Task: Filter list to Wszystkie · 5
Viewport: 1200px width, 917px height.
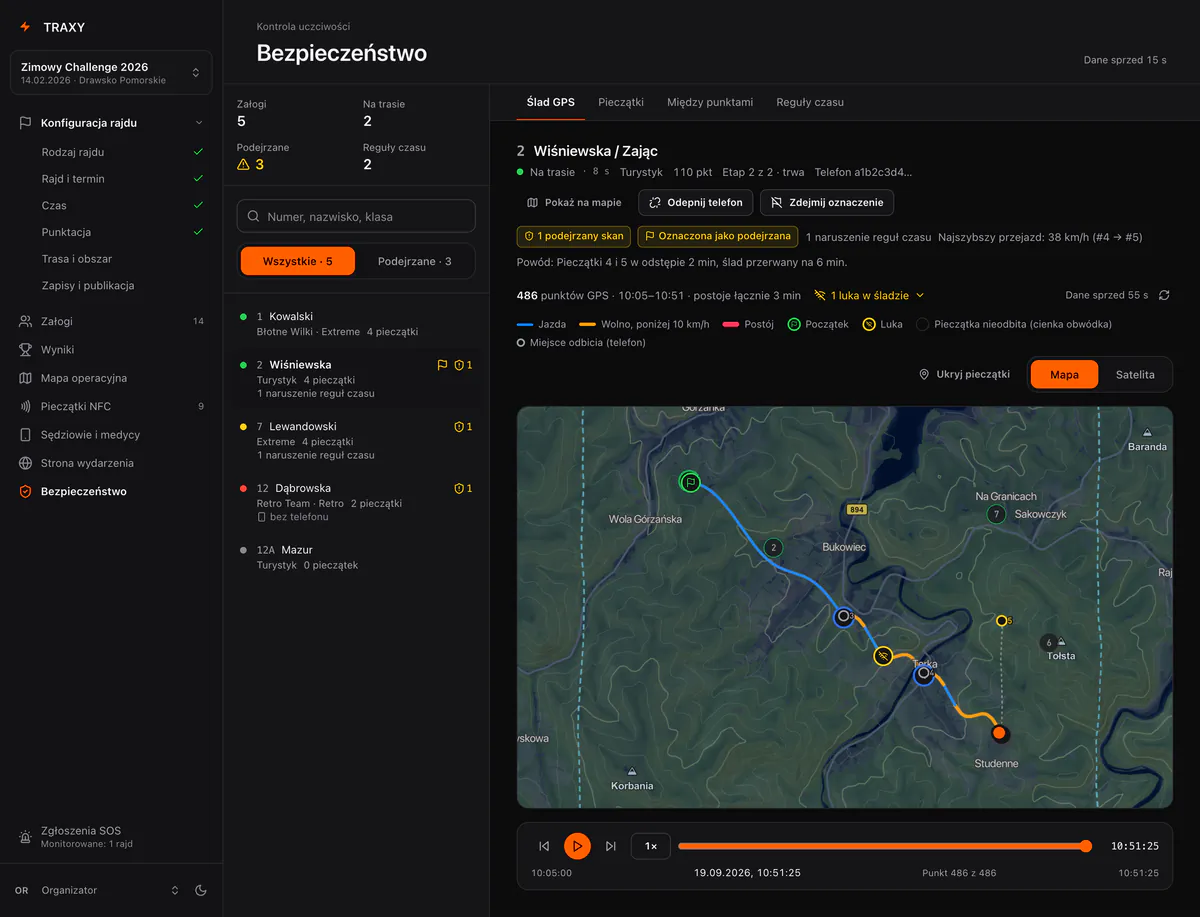Action: (x=297, y=261)
